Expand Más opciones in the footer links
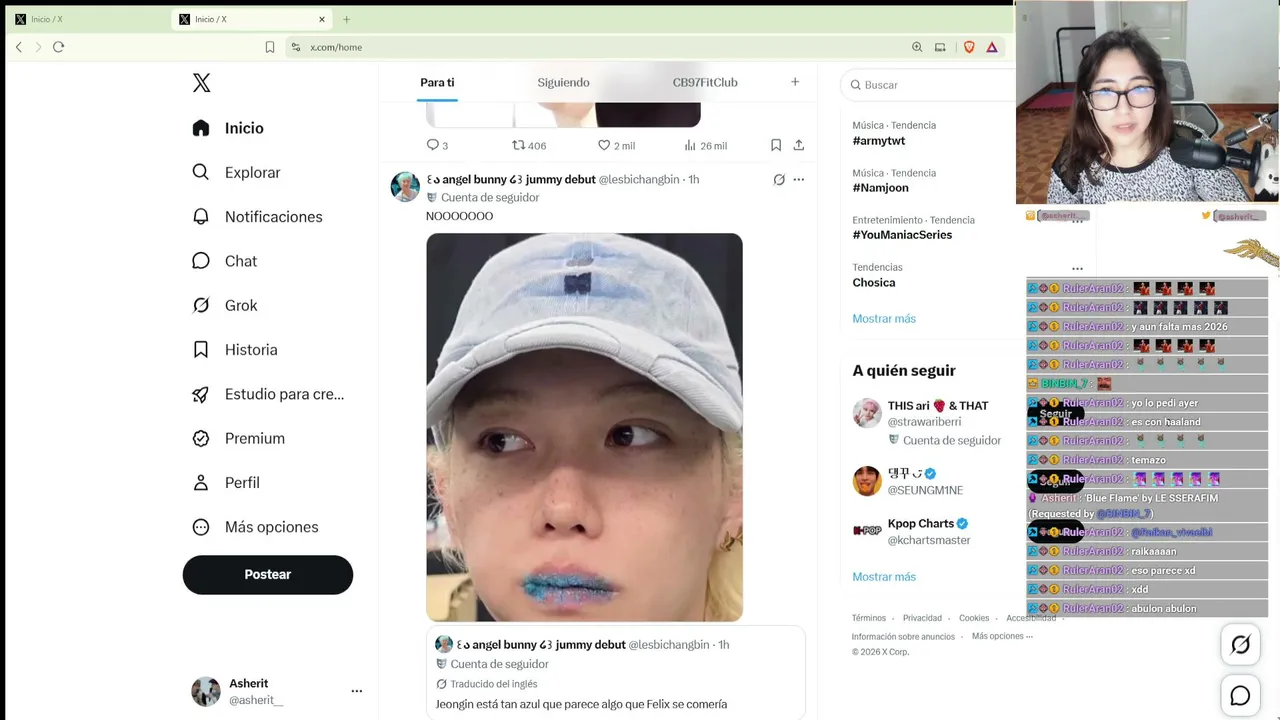 pyautogui.click(x=1002, y=636)
